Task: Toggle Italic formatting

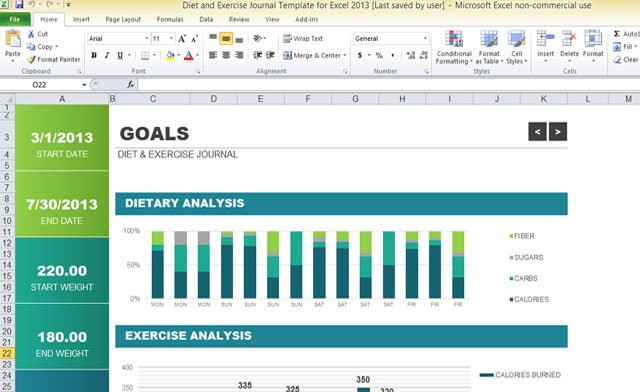Action: (x=107, y=55)
